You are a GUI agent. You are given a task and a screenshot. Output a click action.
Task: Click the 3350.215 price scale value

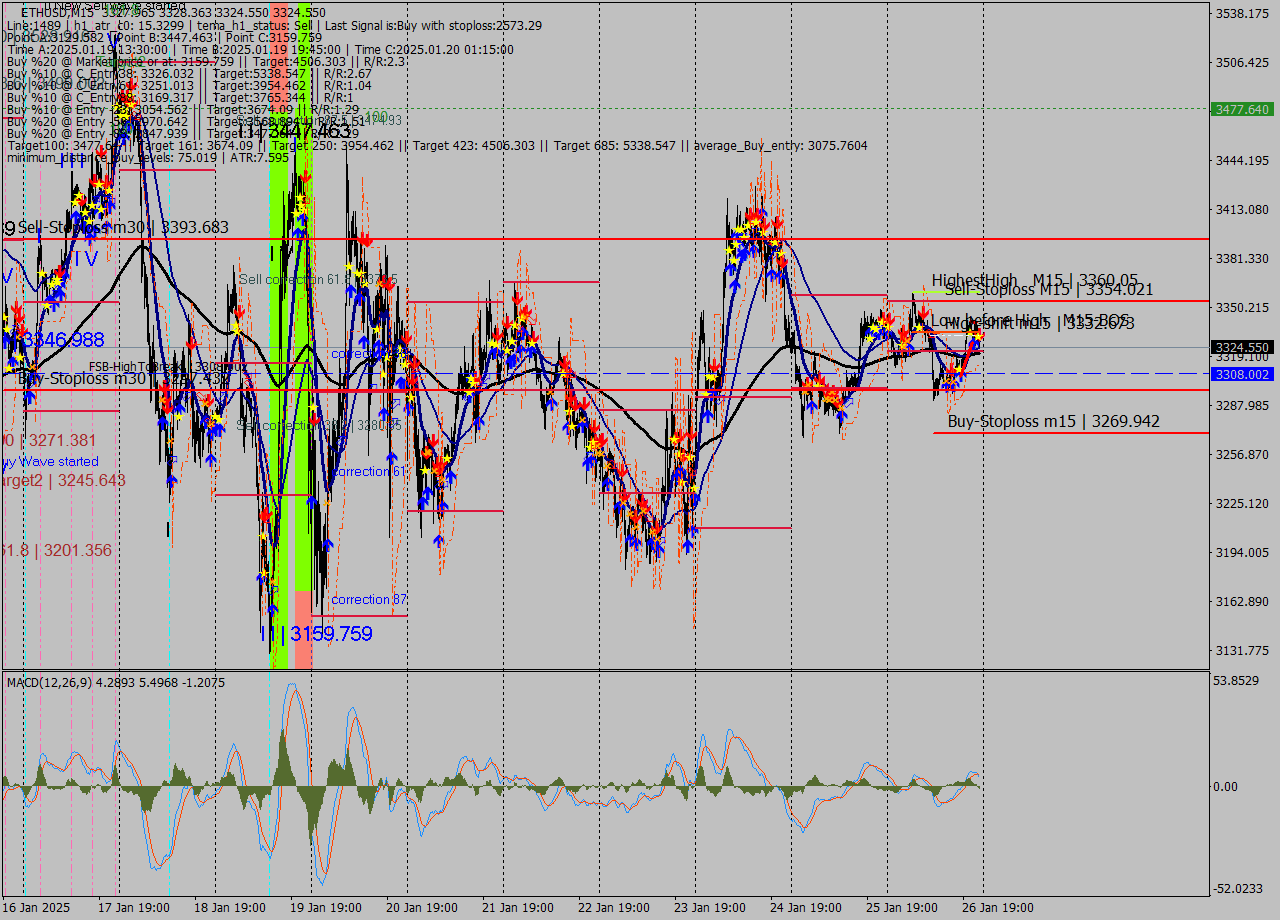[1241, 307]
